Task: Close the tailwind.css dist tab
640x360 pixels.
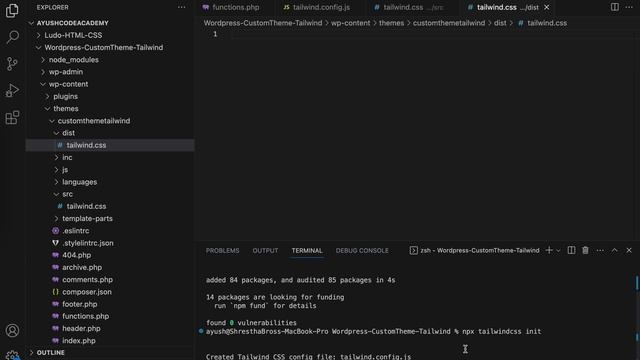Action: [x=547, y=7]
